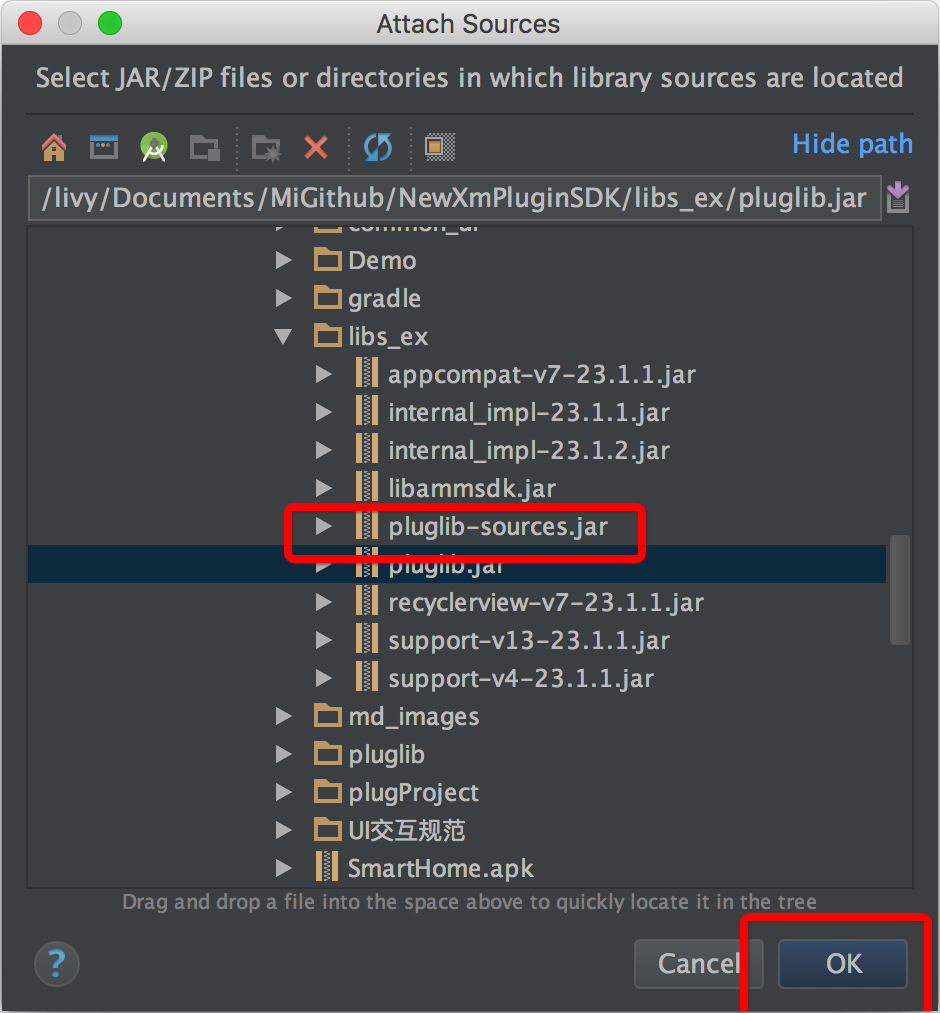Open recent path history dropdown
Image resolution: width=940 pixels, height=1013 pixels.
[897, 197]
